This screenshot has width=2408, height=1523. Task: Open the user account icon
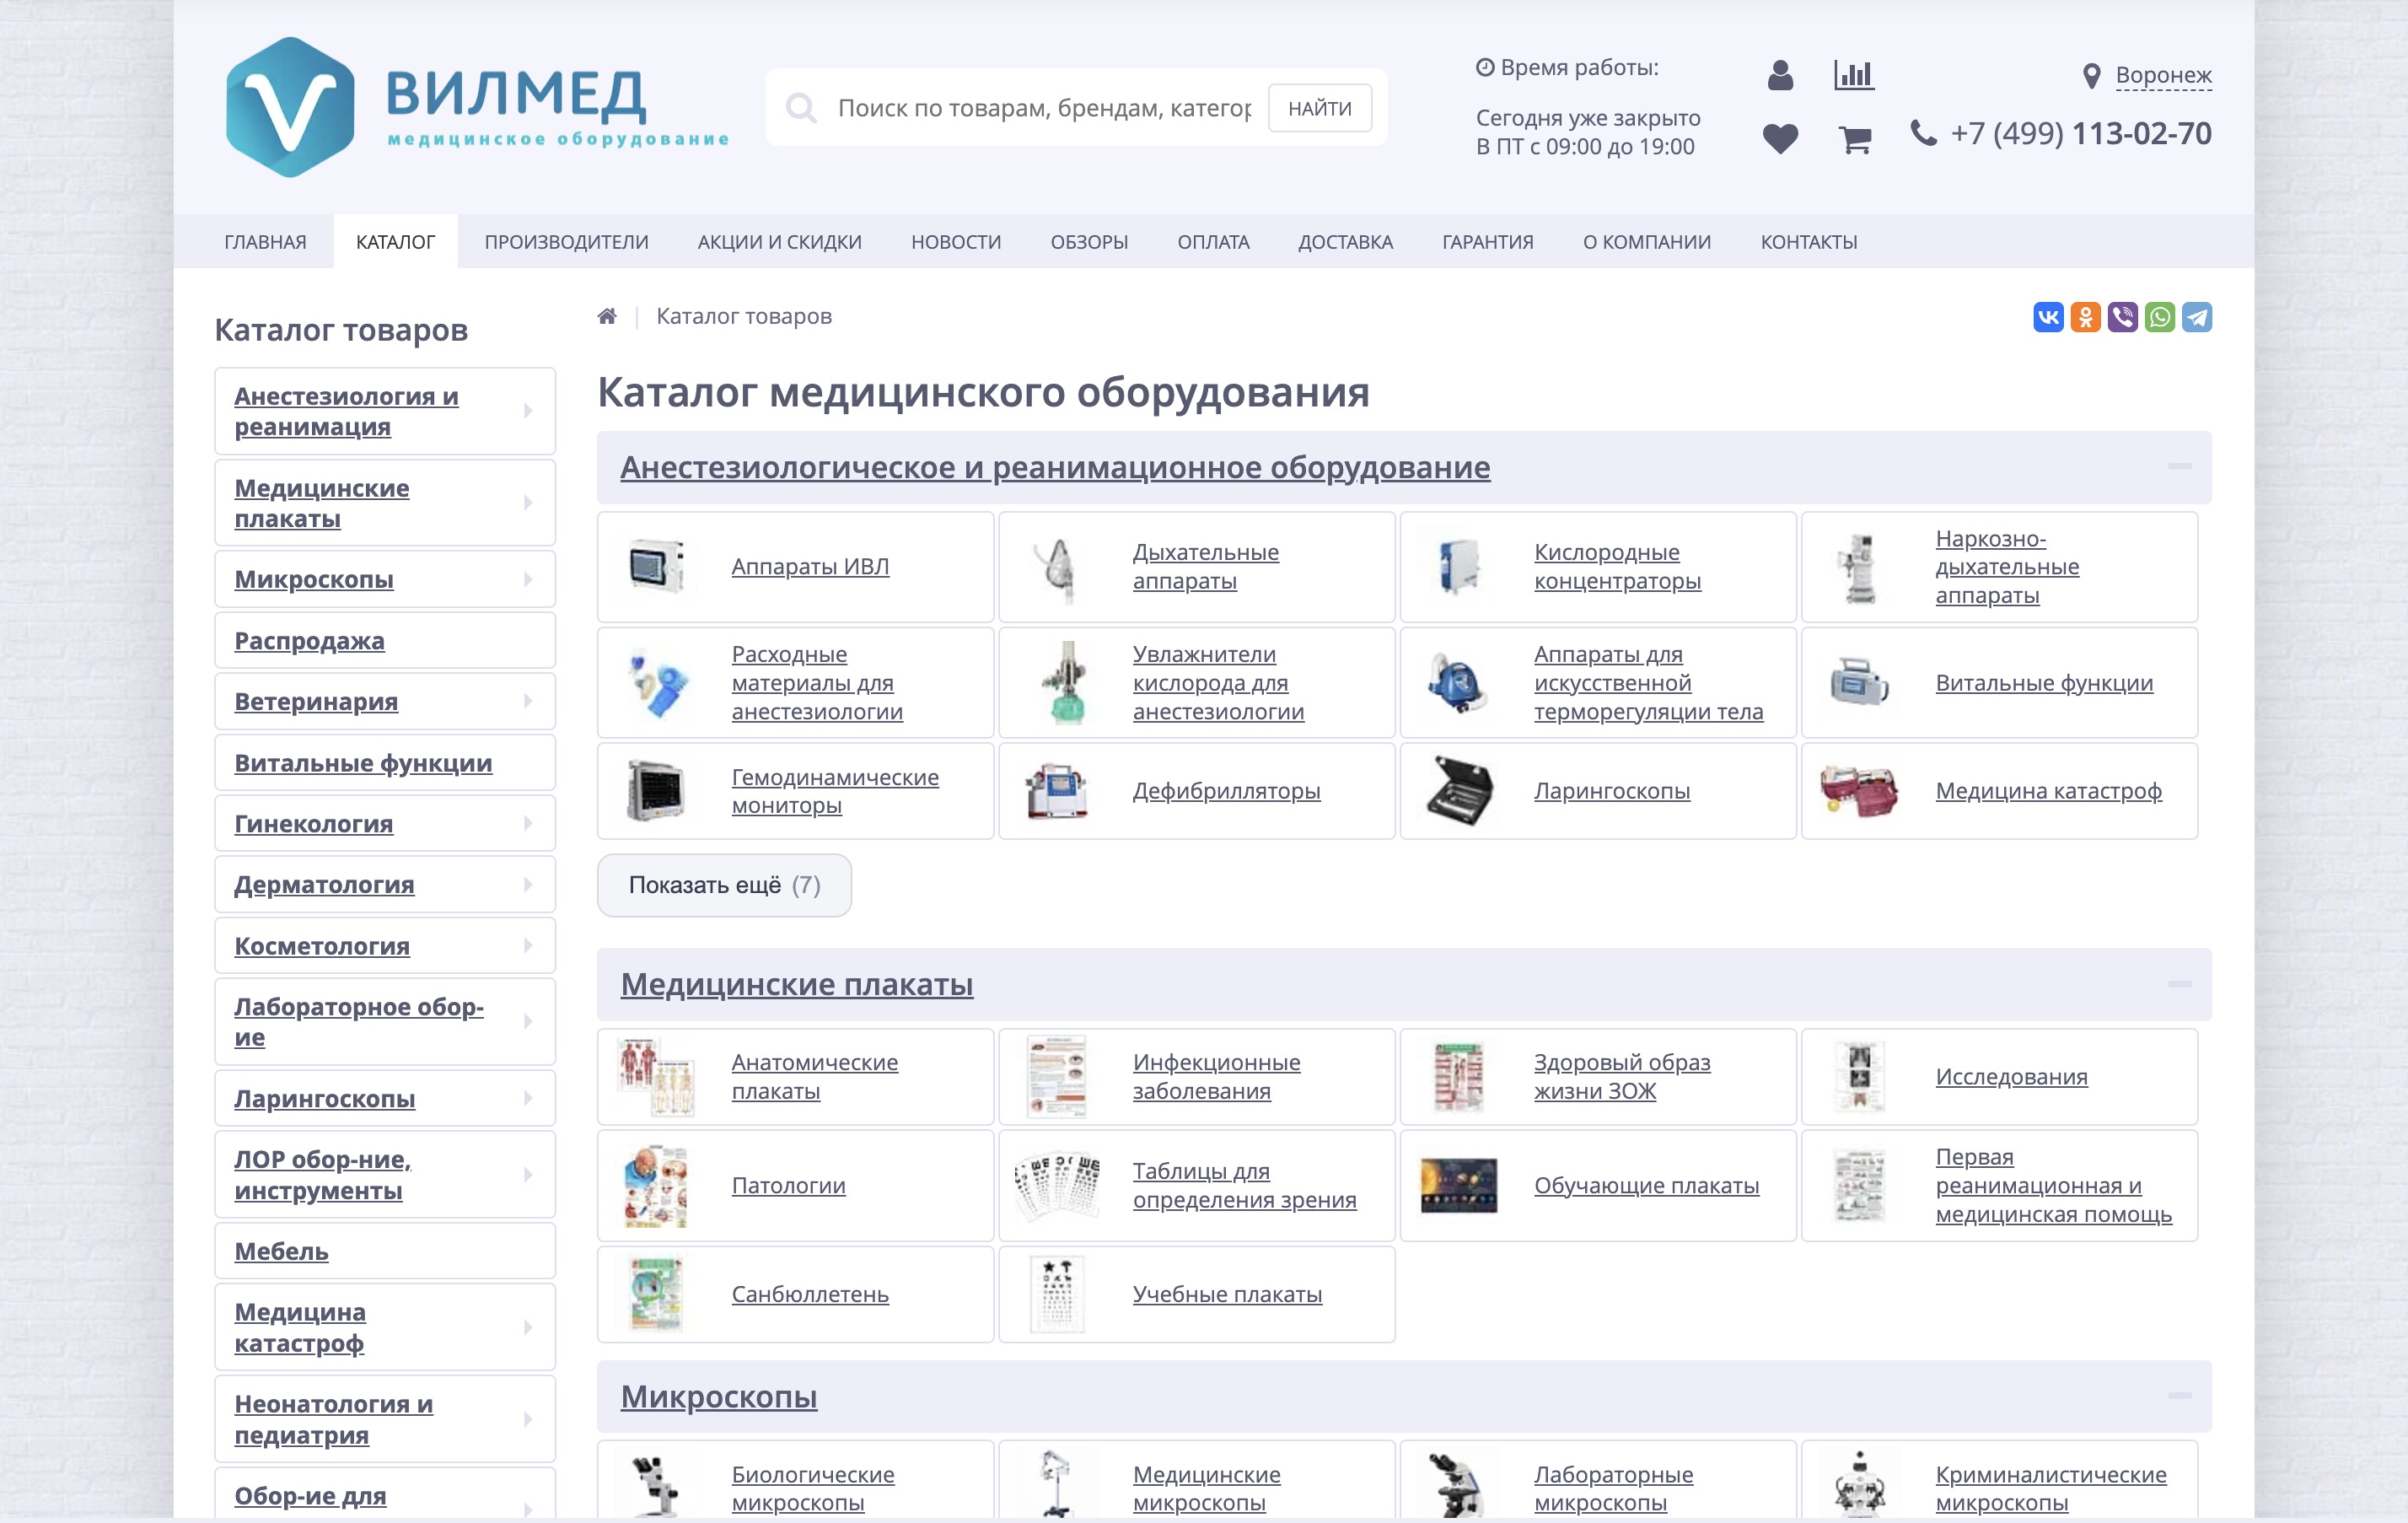pos(1780,75)
